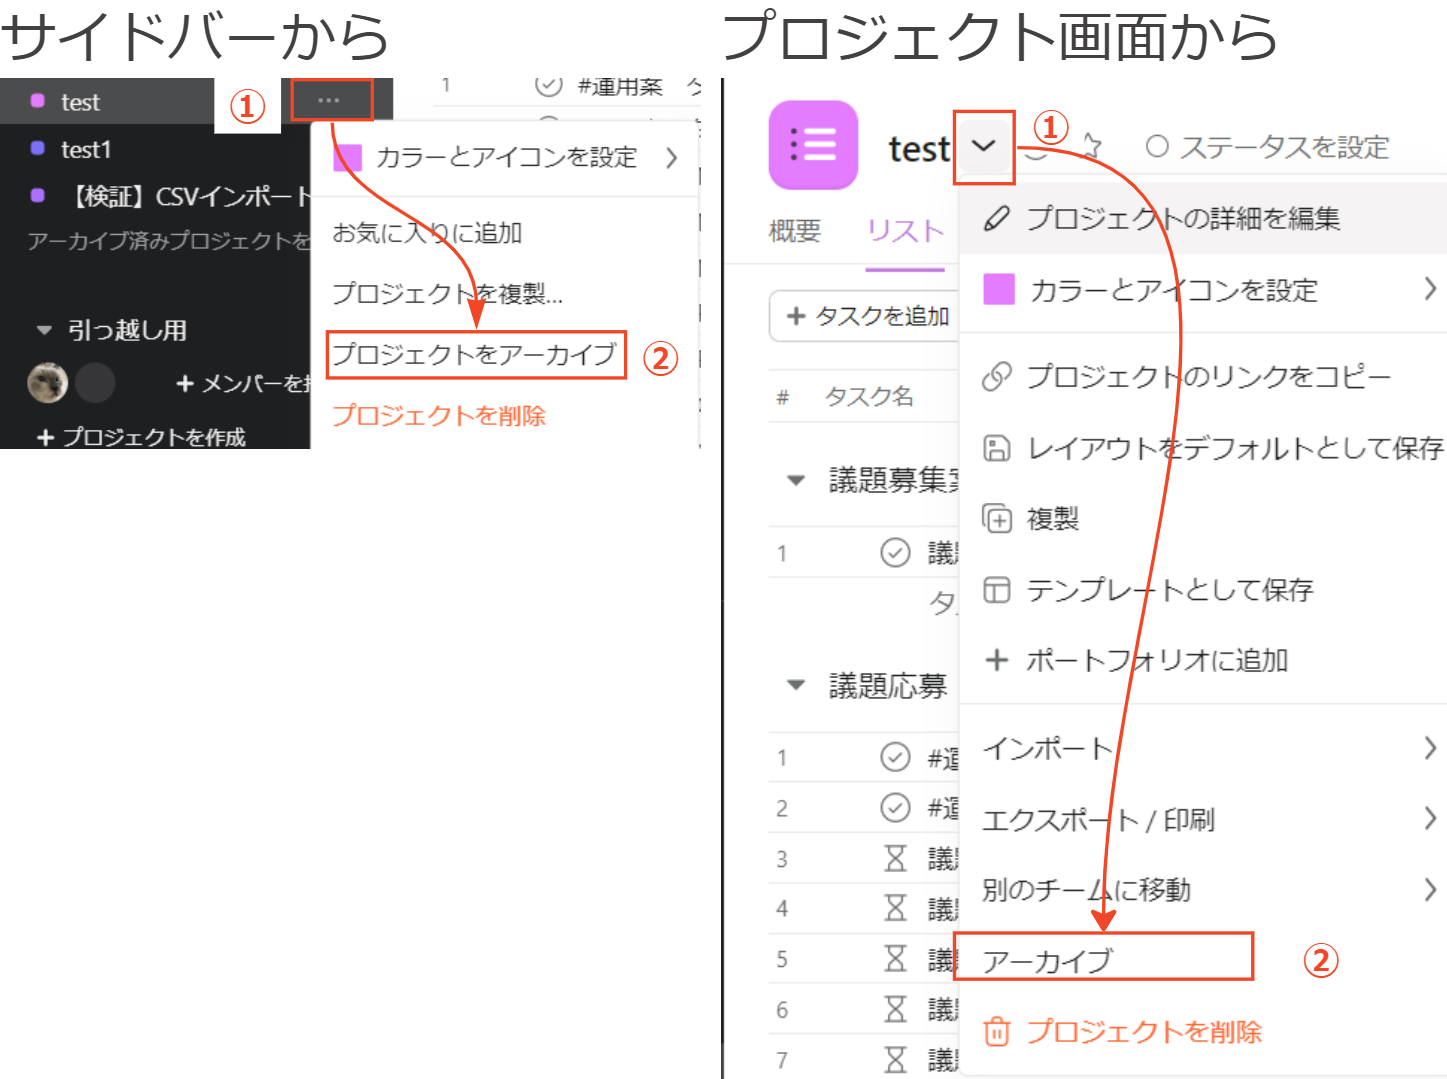Select カラーとアイコンを設定 in project screen menu
The height and width of the screenshot is (1079, 1447).
(x=1203, y=290)
